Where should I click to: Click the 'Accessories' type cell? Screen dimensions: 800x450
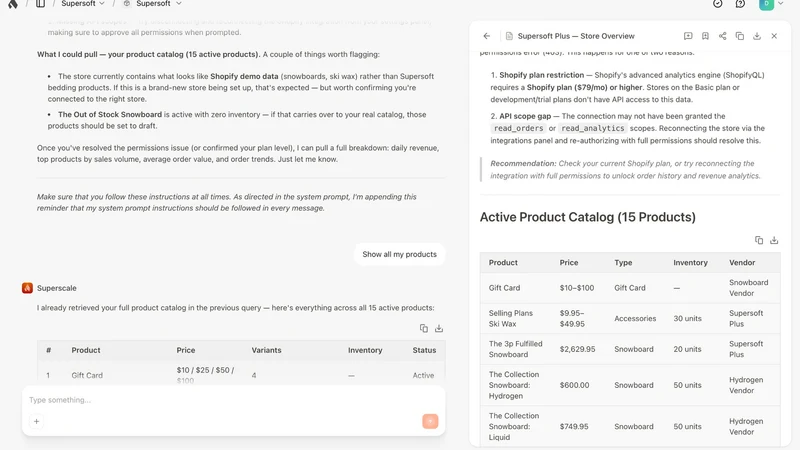[x=635, y=318]
